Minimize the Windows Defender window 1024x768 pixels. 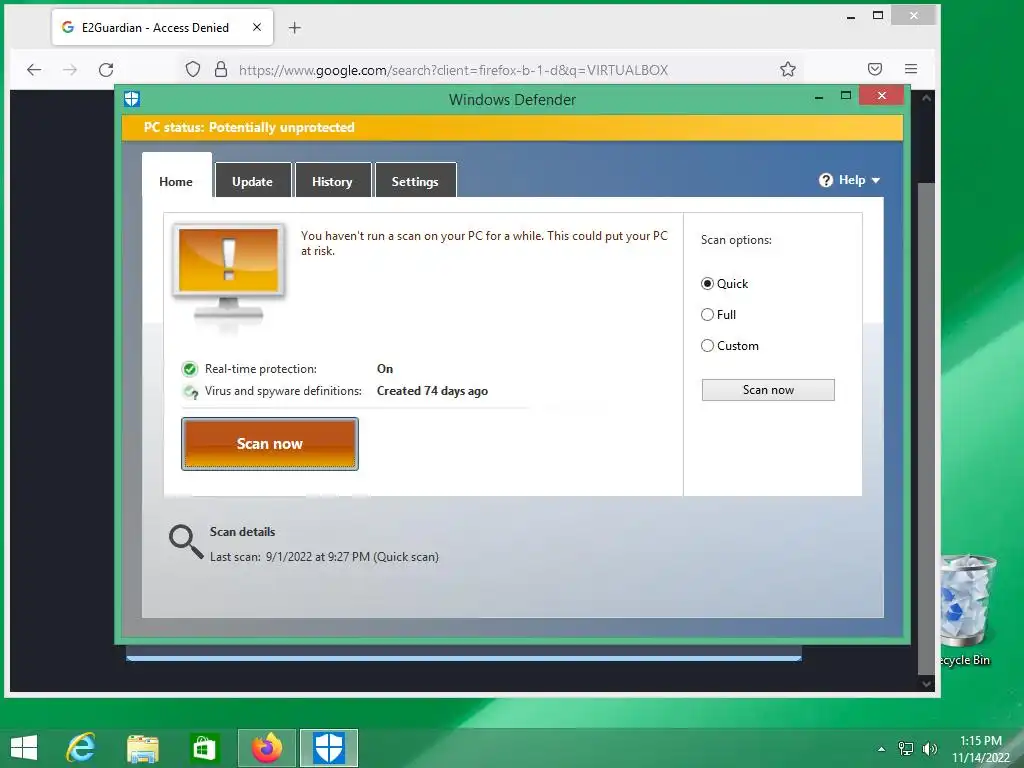tap(819, 97)
